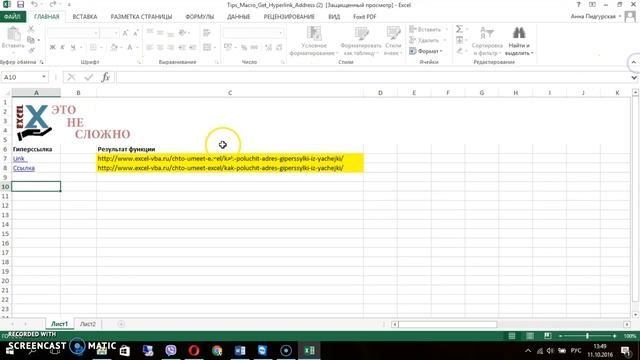Open the font size combo box
Screen dimensions: 640x360
click(109, 33)
